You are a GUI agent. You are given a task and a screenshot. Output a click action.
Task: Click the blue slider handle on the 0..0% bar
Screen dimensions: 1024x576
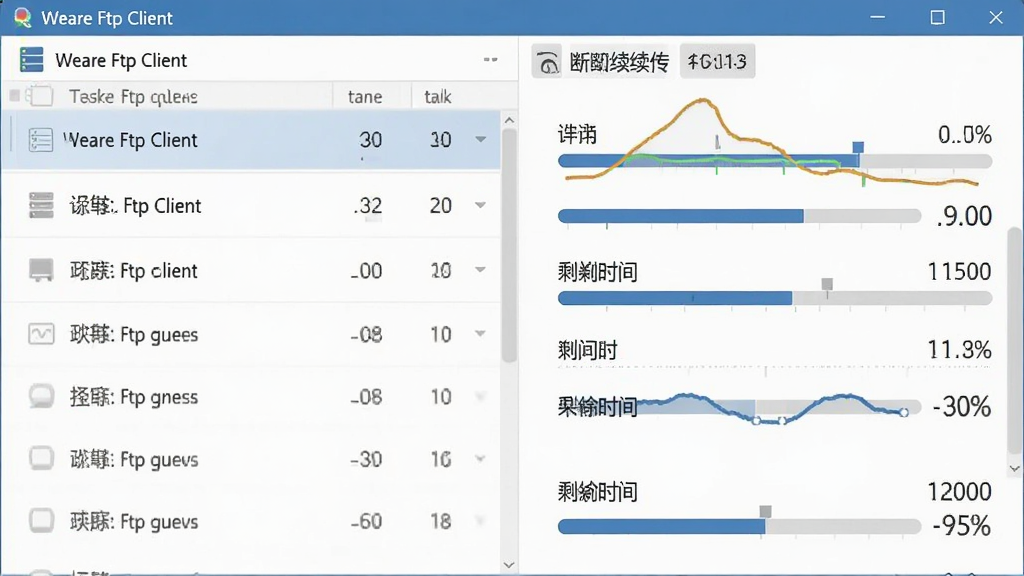coord(858,148)
